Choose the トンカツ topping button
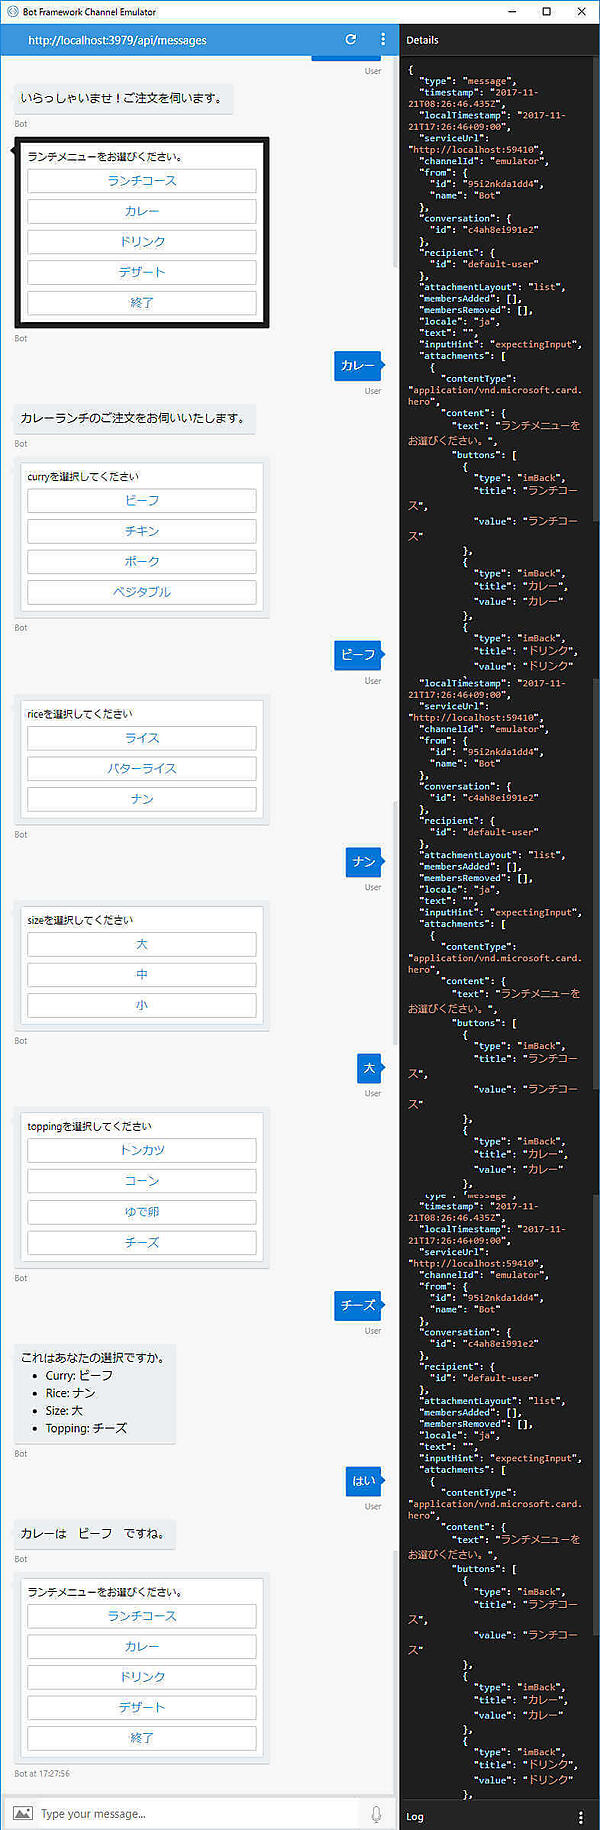Image resolution: width=600 pixels, height=1830 pixels. tap(141, 1151)
